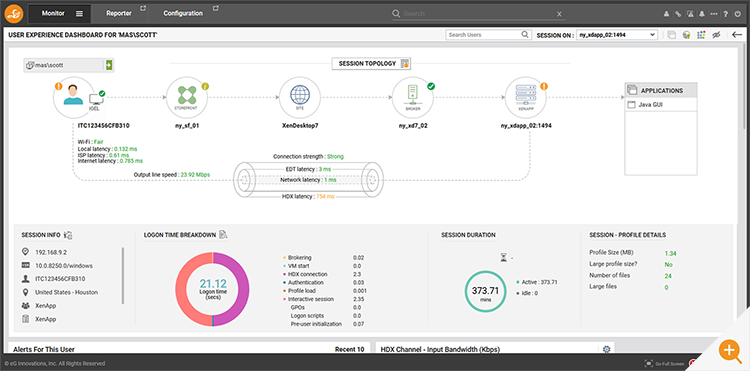The height and width of the screenshot is (371, 750).
Task: Click the header icon left of the bell
Action: point(690,14)
